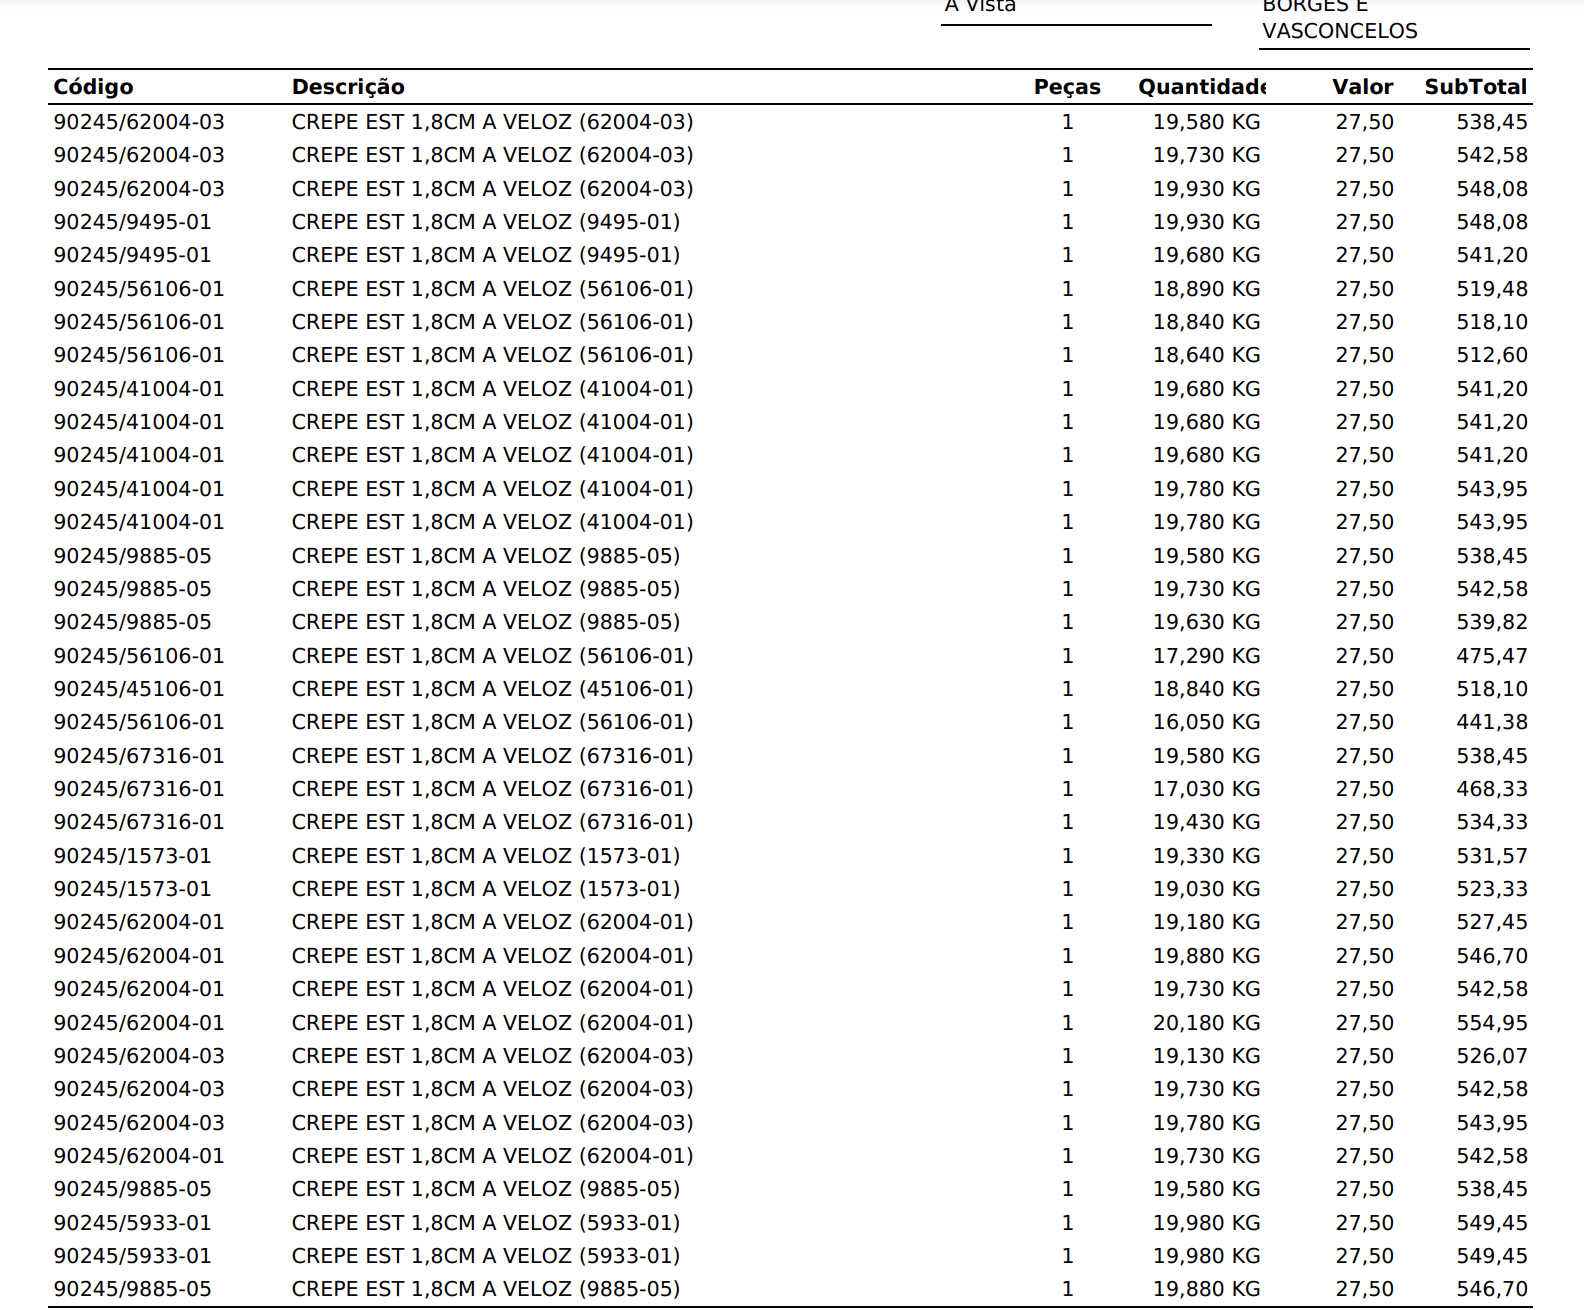Click the 17,290 KG quantity cell

(1206, 656)
